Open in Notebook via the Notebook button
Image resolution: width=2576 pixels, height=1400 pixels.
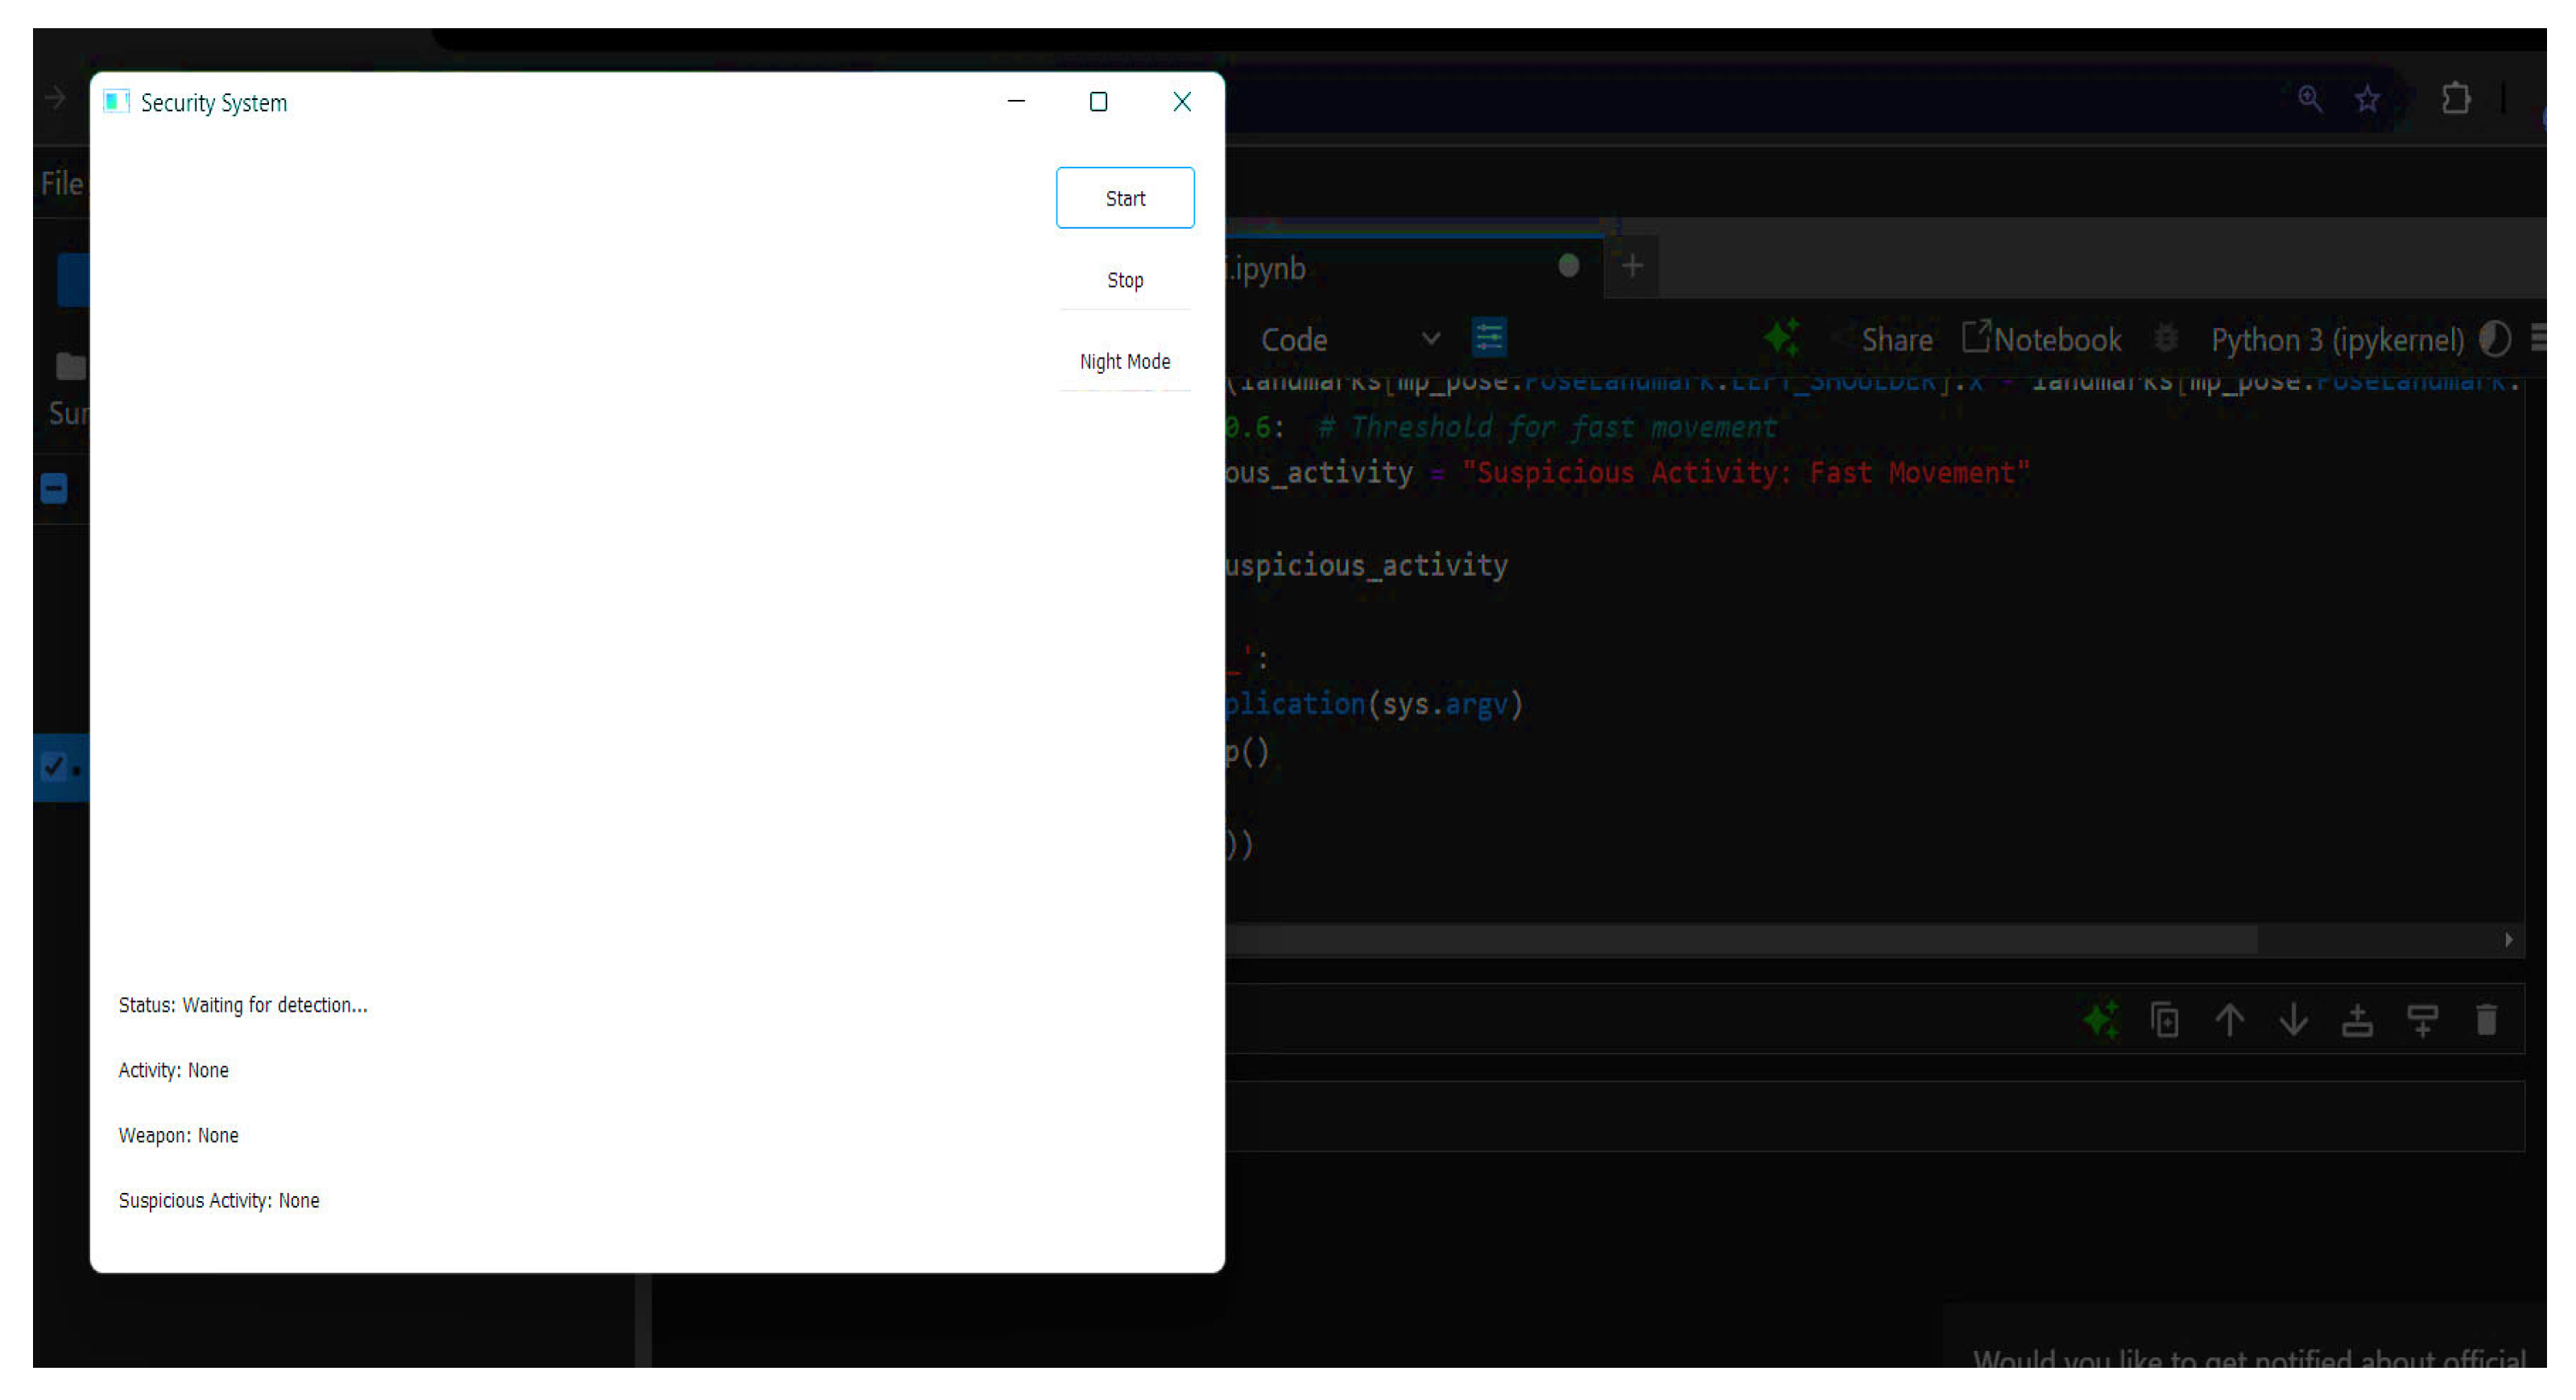pos(2042,339)
